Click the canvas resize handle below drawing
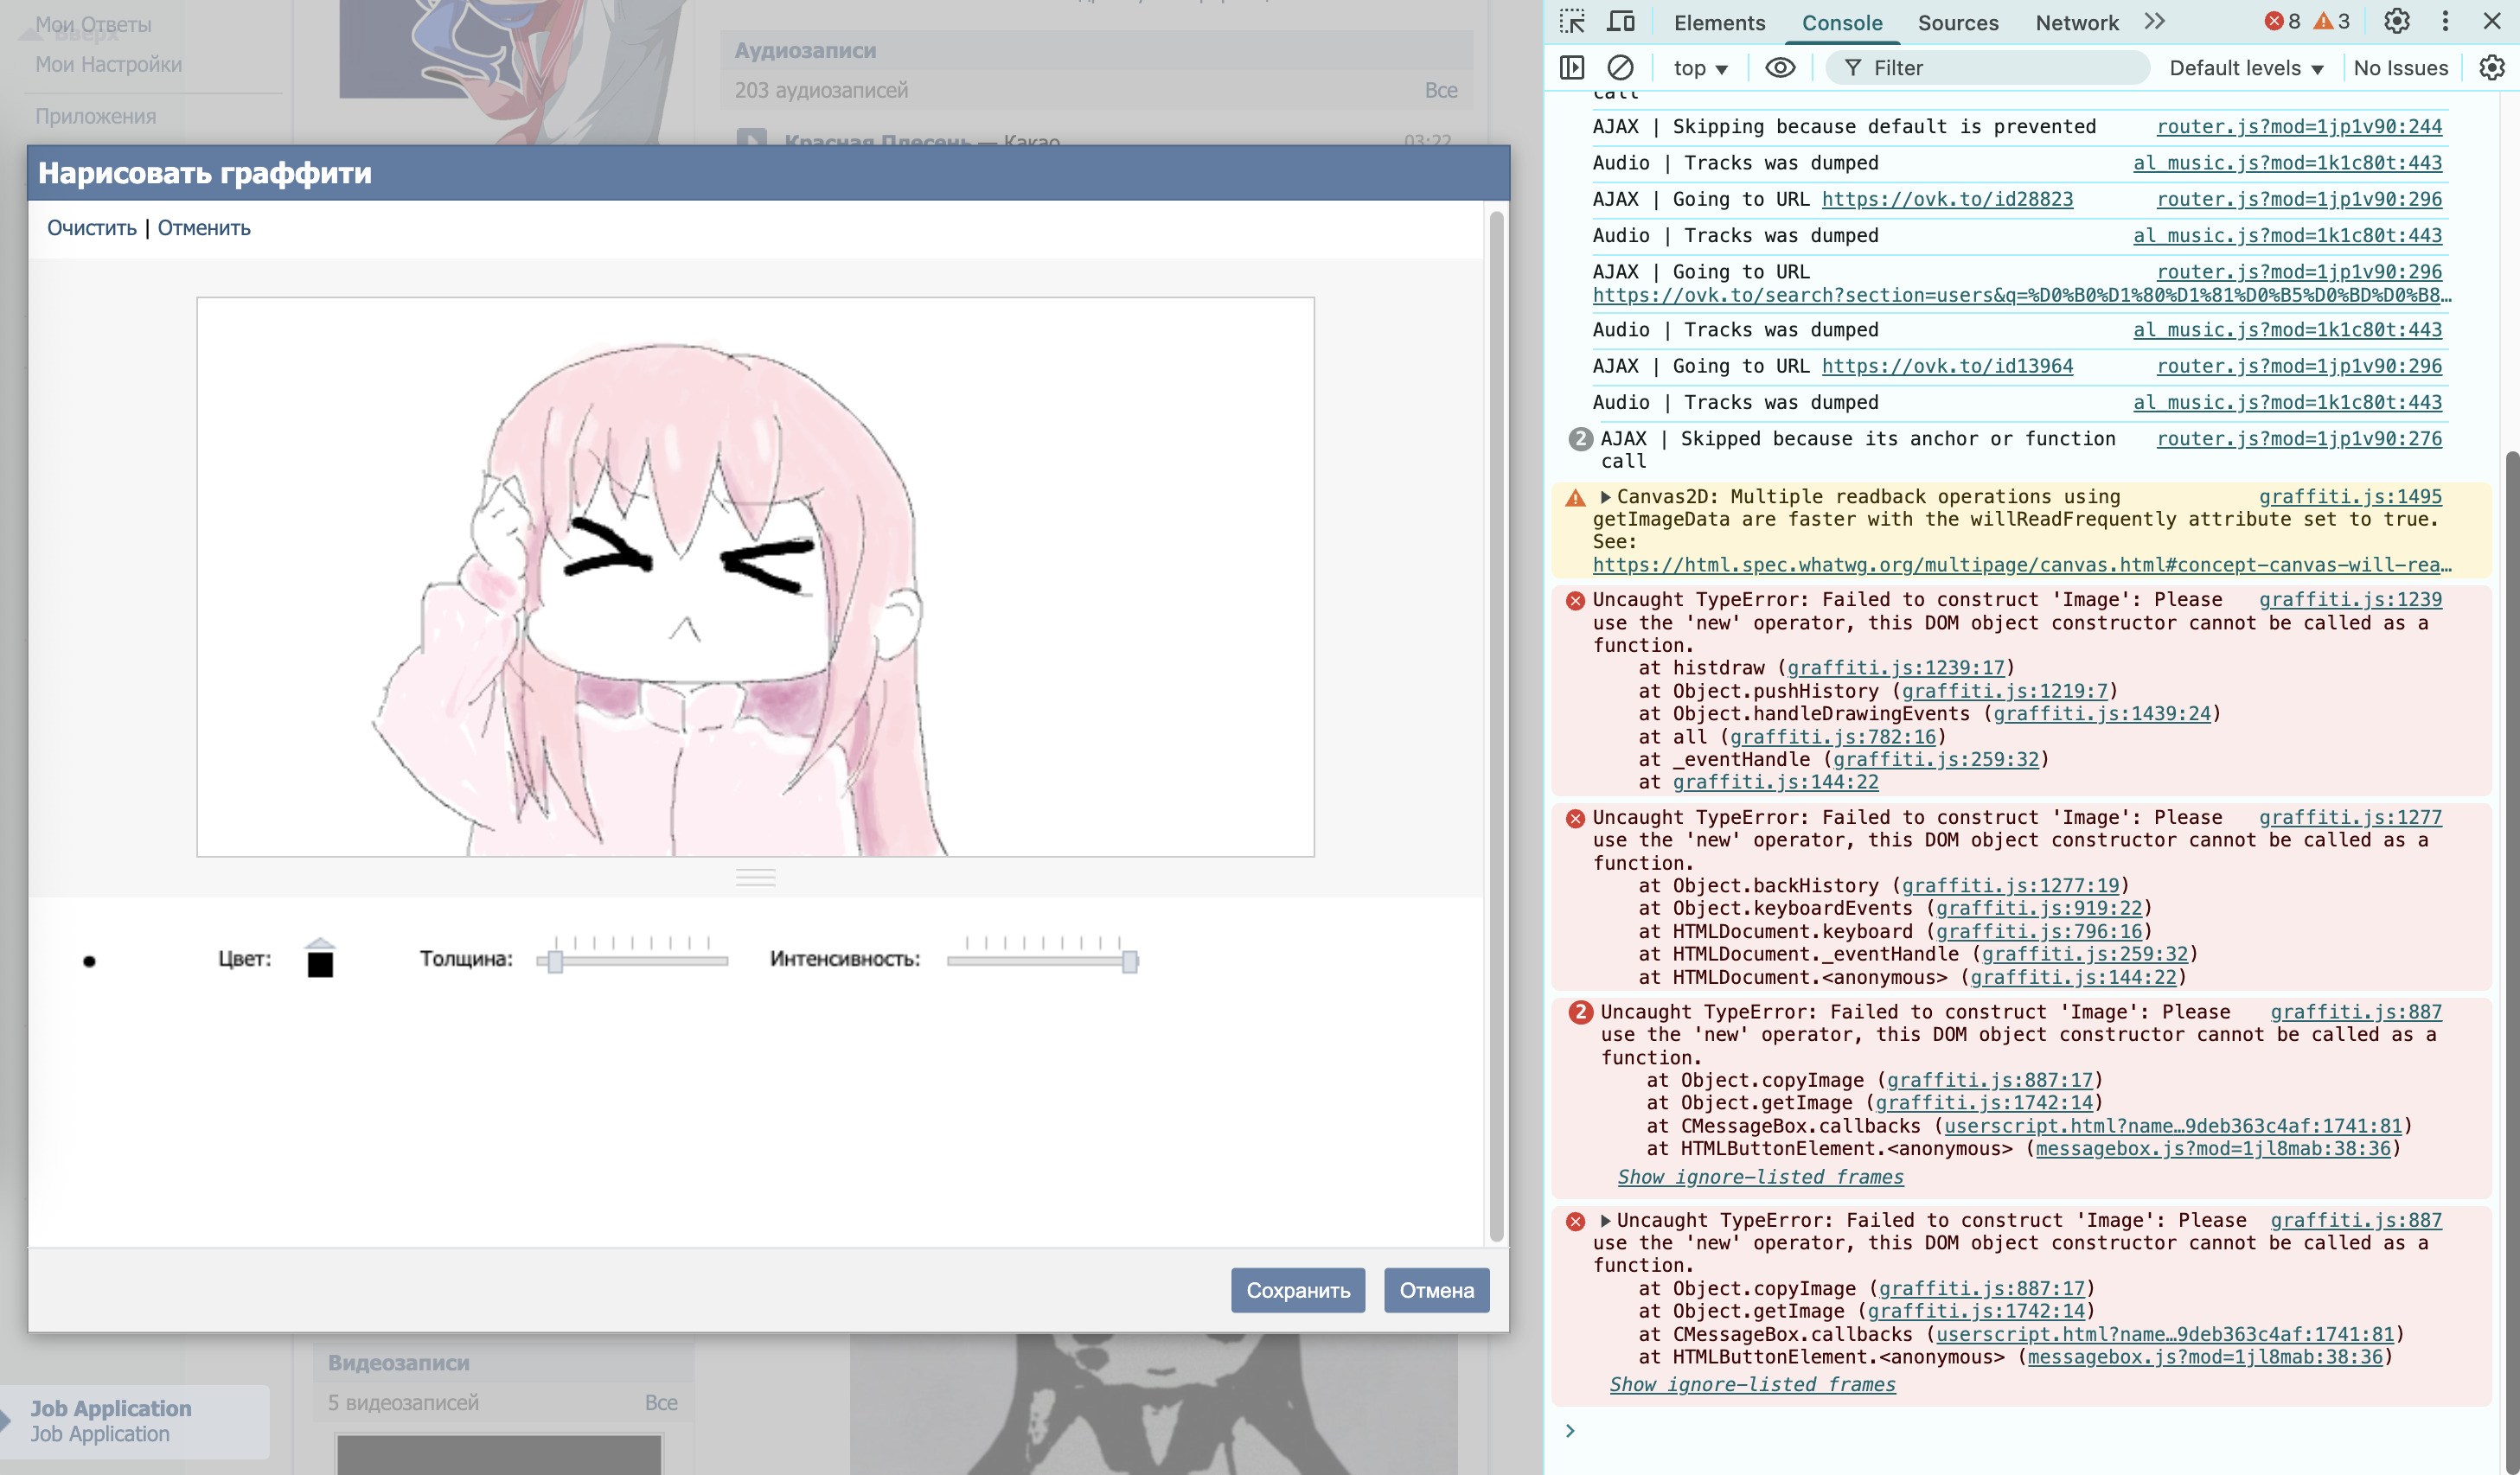The height and width of the screenshot is (1475, 2520). [755, 877]
